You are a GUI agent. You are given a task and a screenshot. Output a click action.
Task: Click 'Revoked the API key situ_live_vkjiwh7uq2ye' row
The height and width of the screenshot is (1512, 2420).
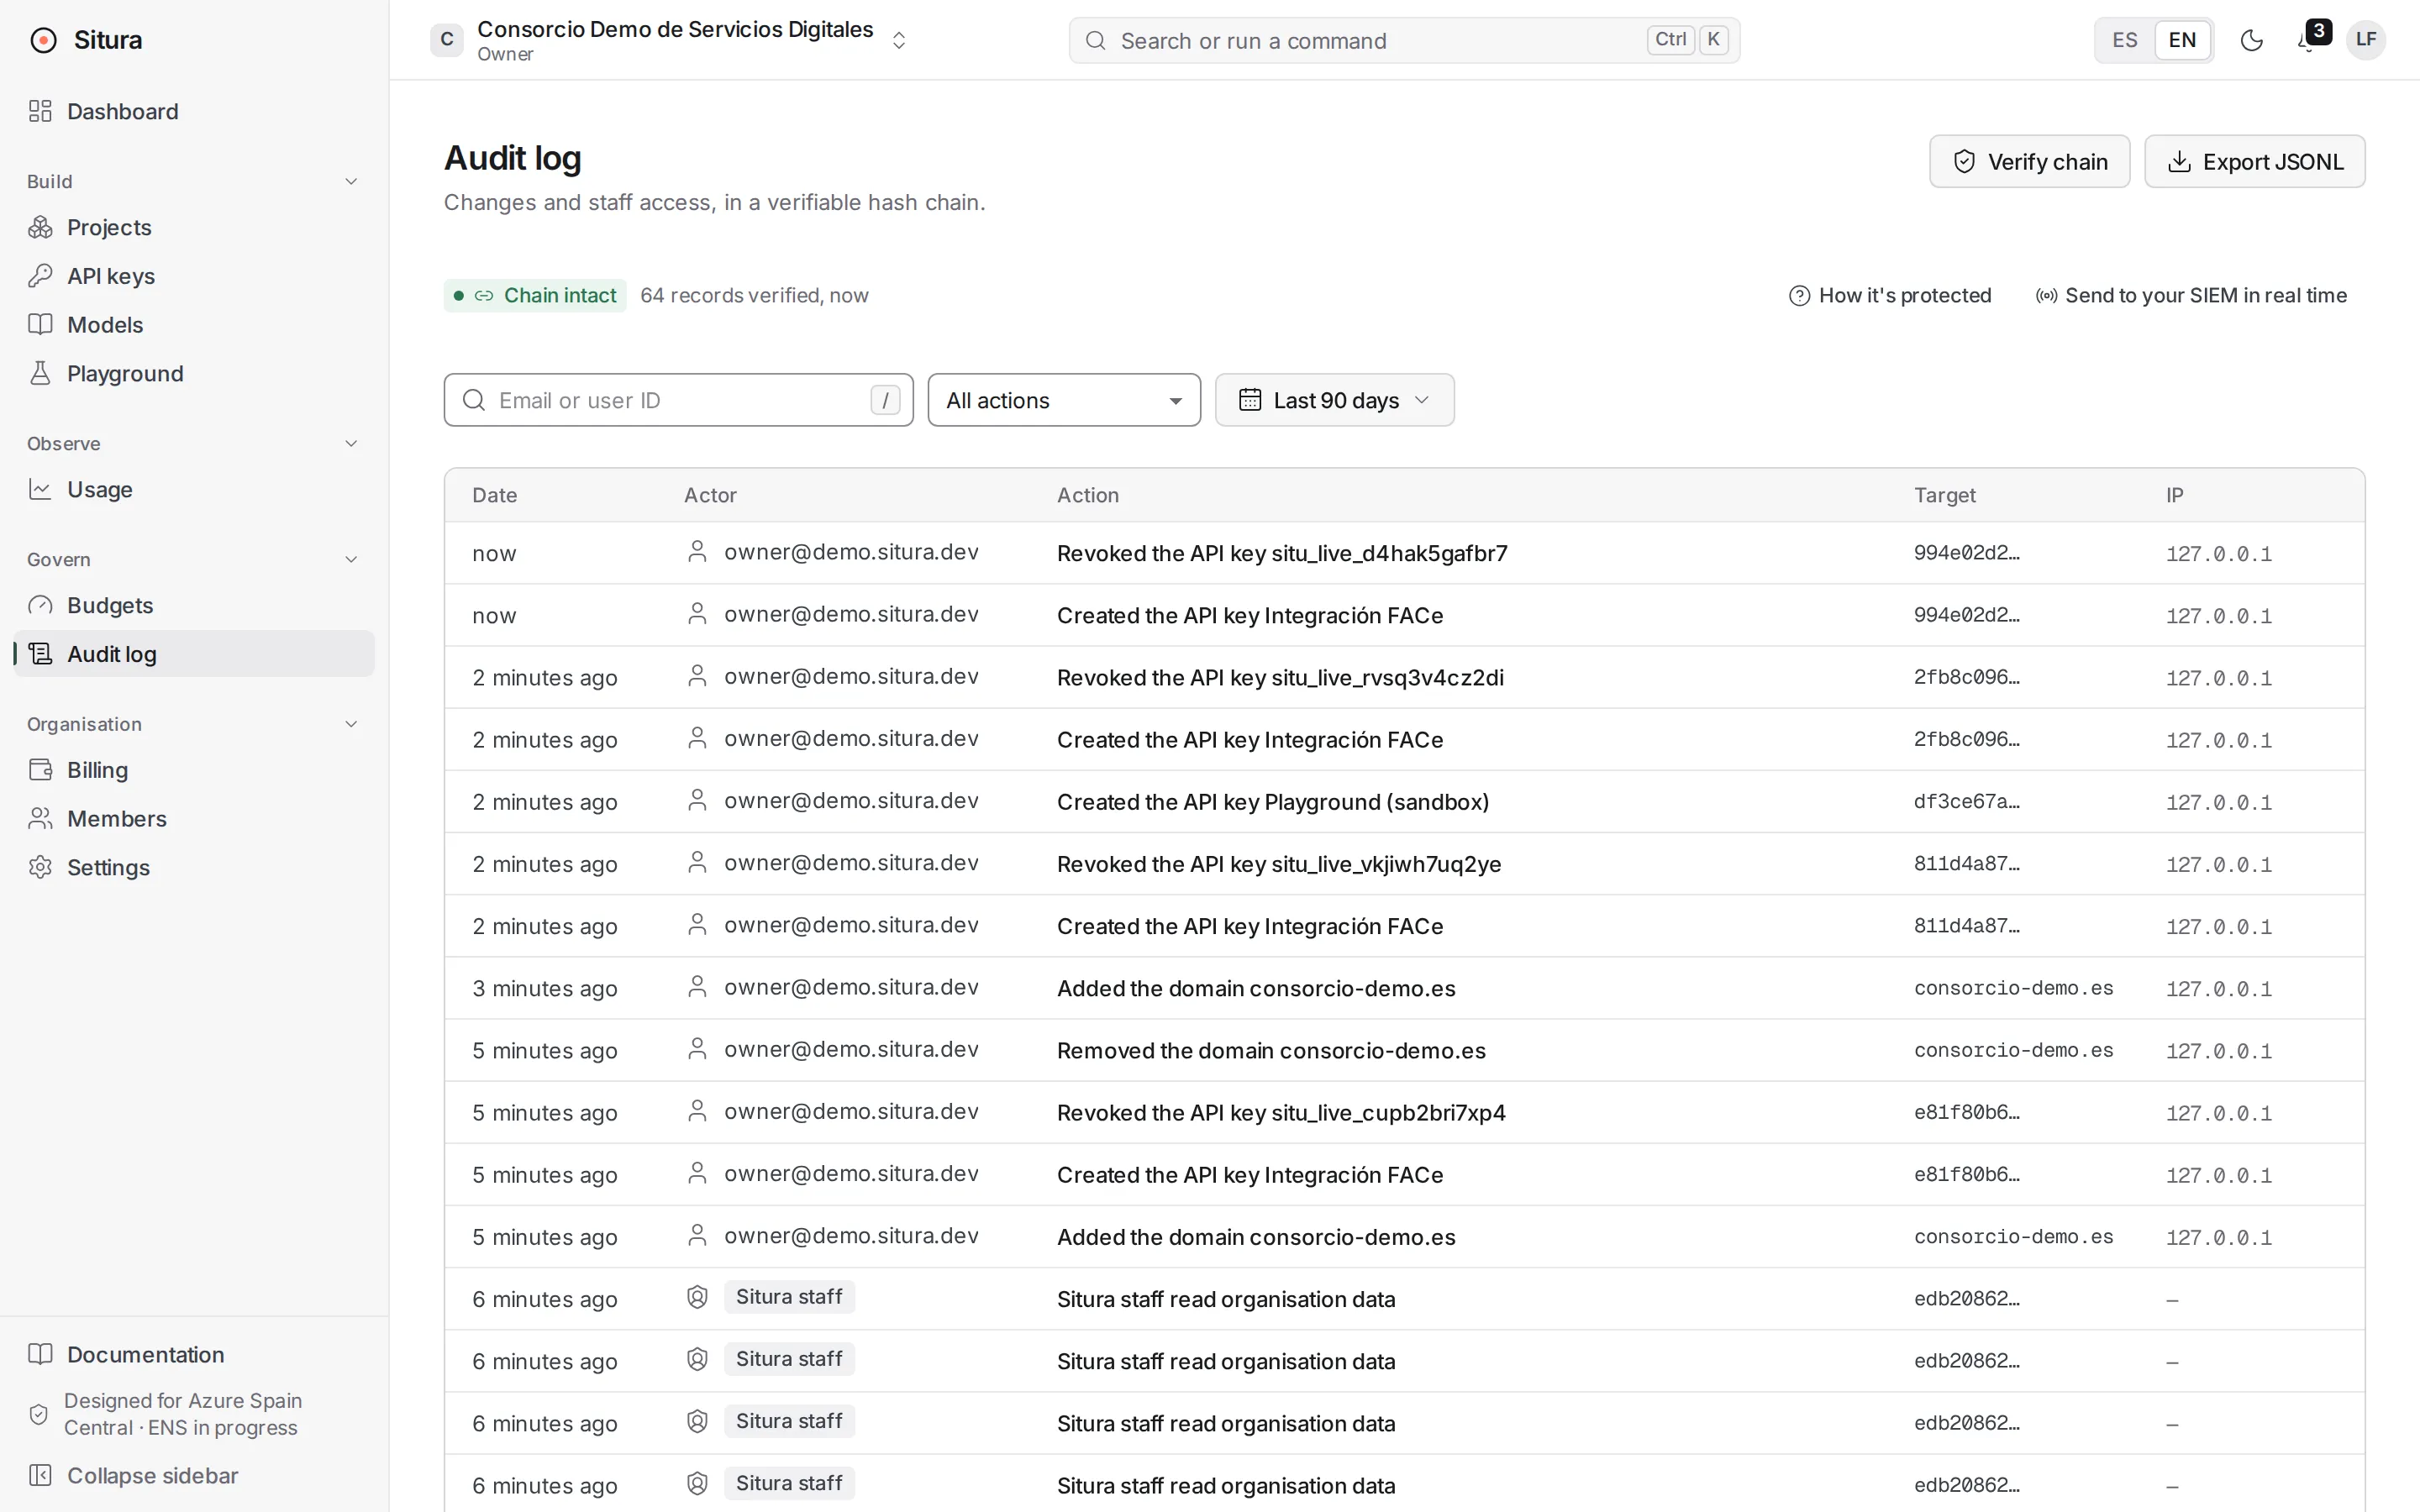pos(1404,864)
